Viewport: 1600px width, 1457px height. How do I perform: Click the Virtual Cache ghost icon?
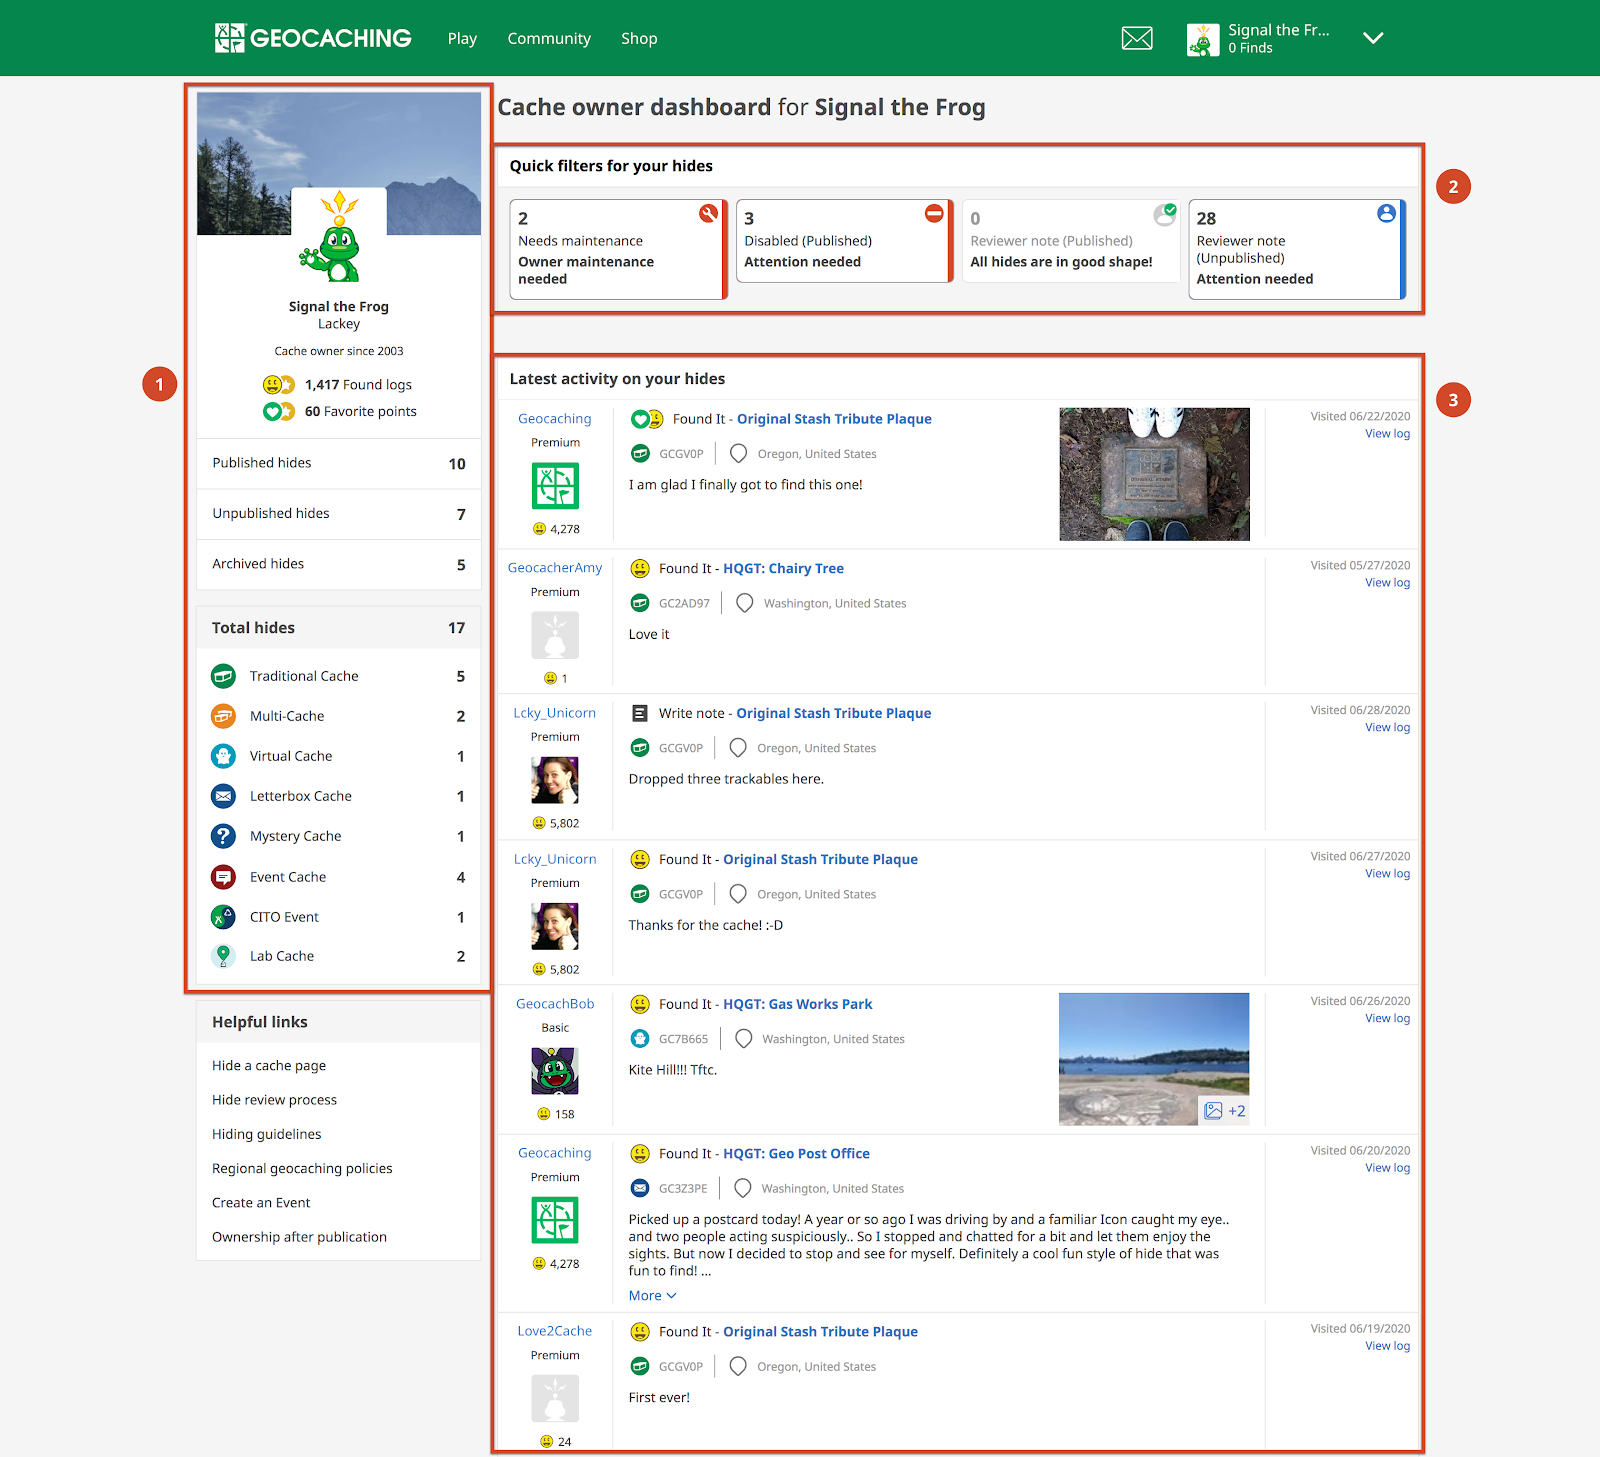223,756
